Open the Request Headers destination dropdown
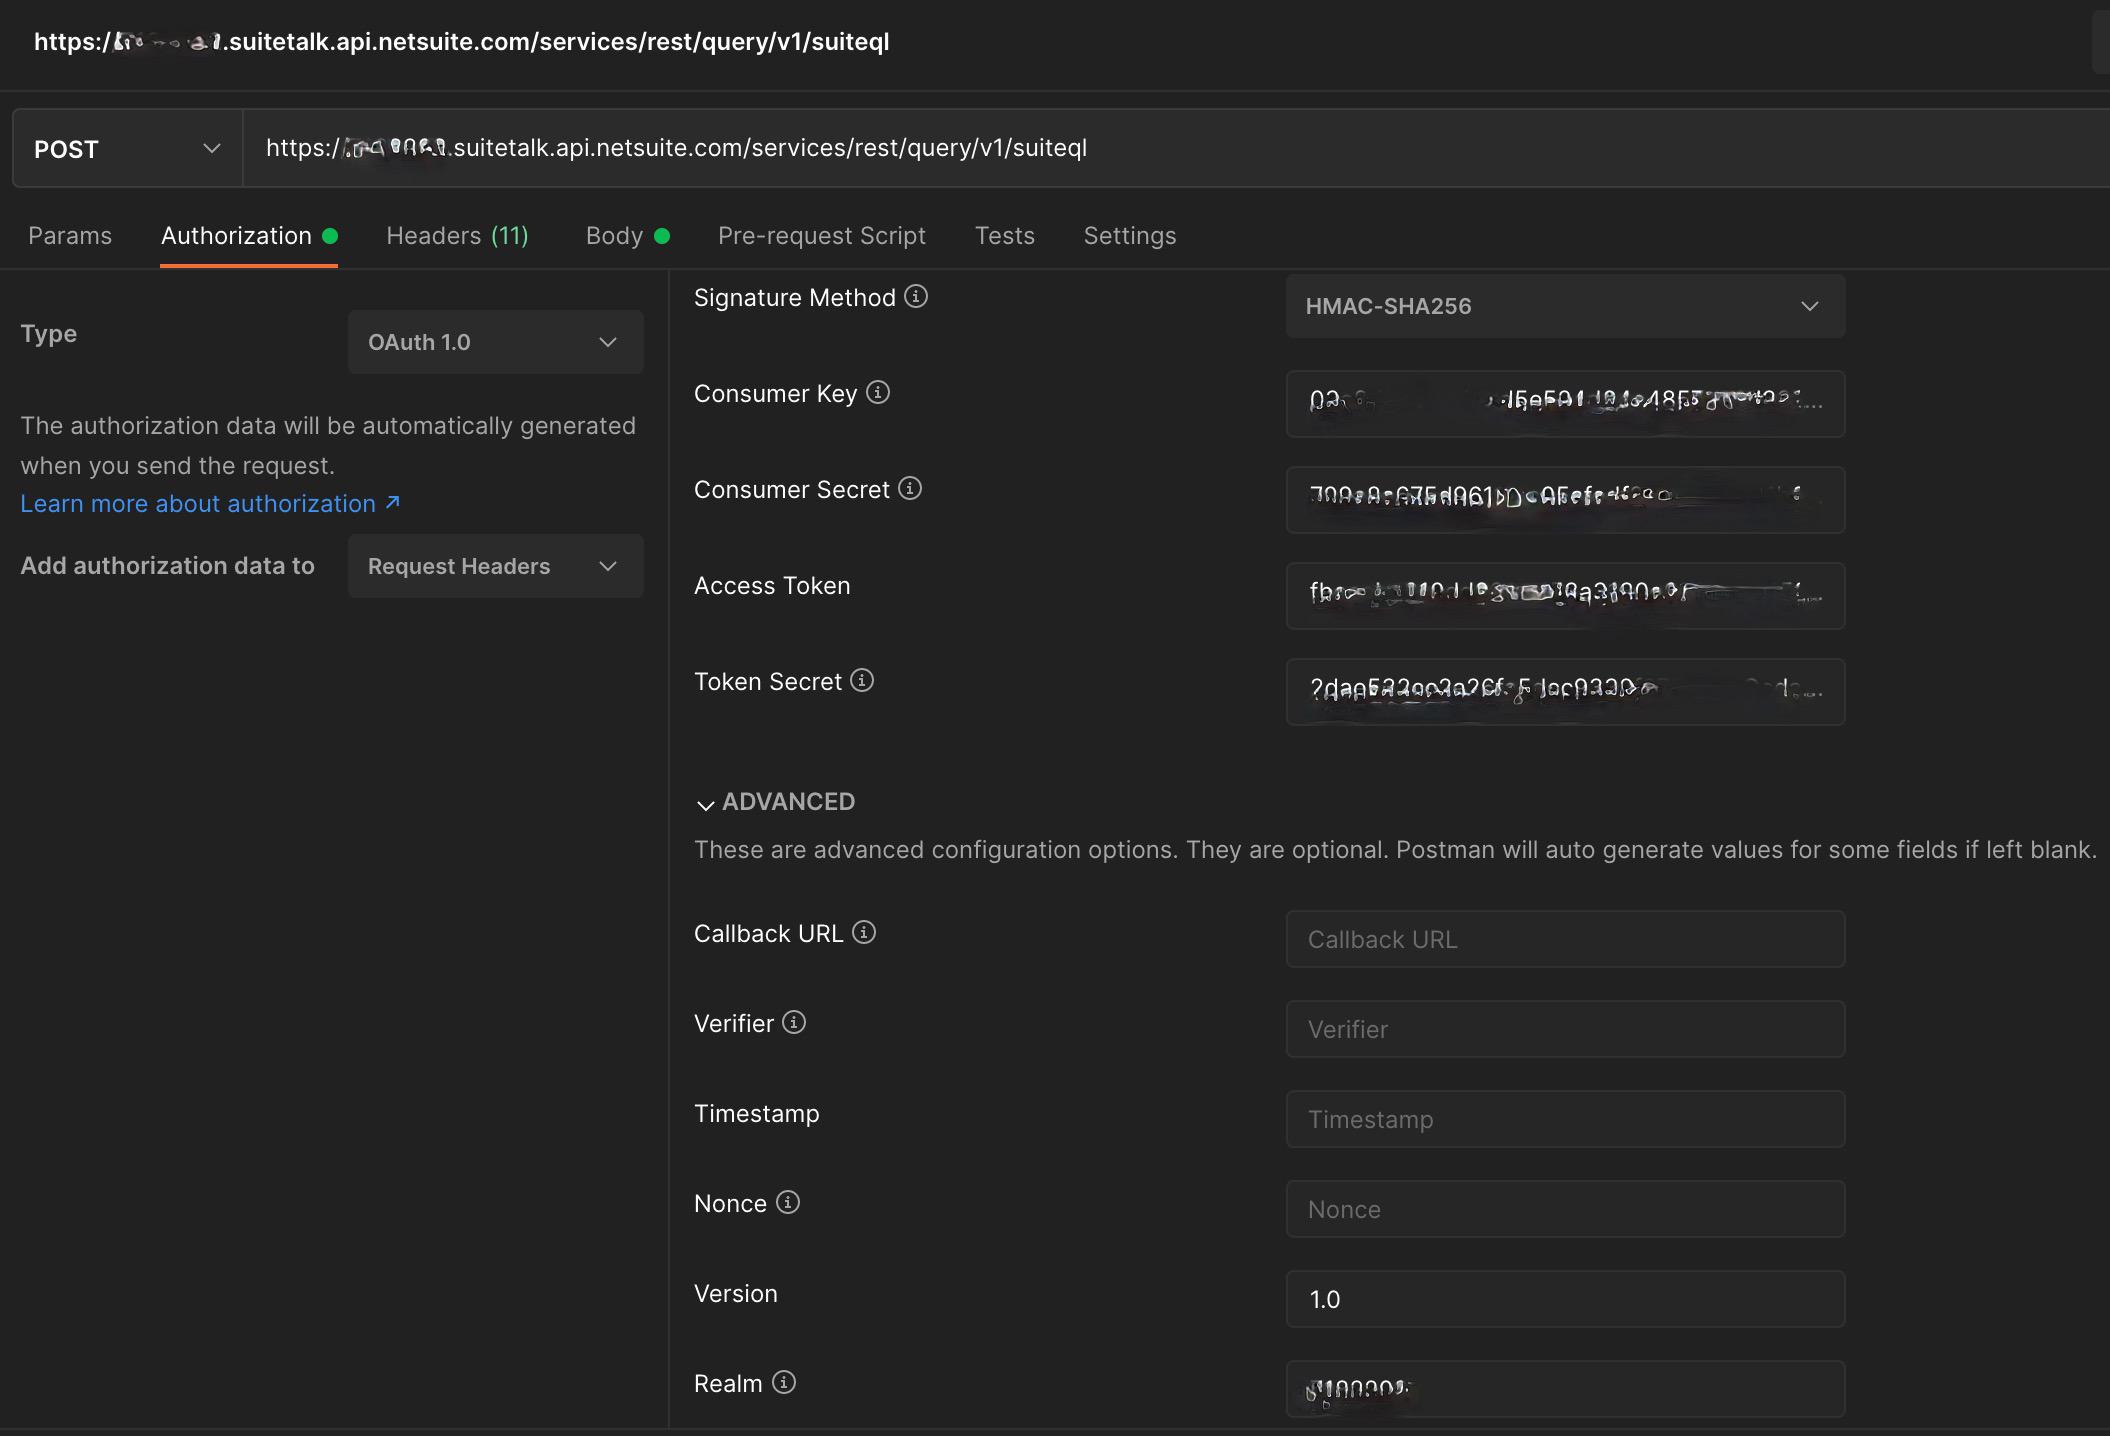This screenshot has height=1436, width=2110. click(x=495, y=566)
